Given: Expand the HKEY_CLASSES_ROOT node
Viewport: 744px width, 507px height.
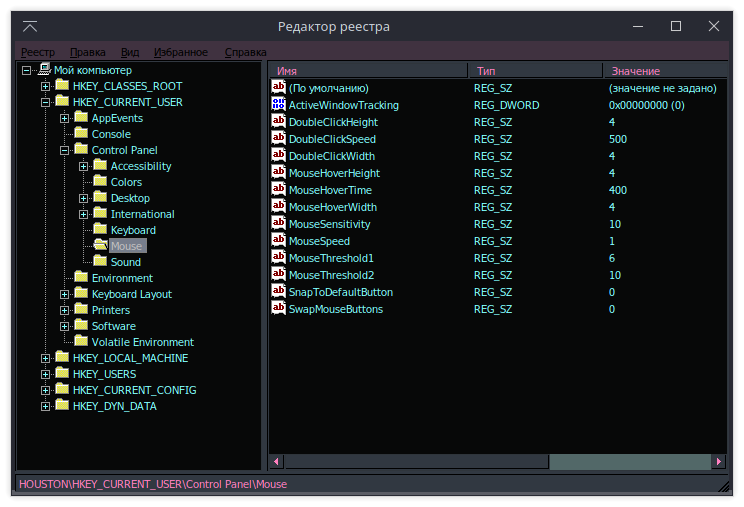Looking at the screenshot, I should pos(46,86).
